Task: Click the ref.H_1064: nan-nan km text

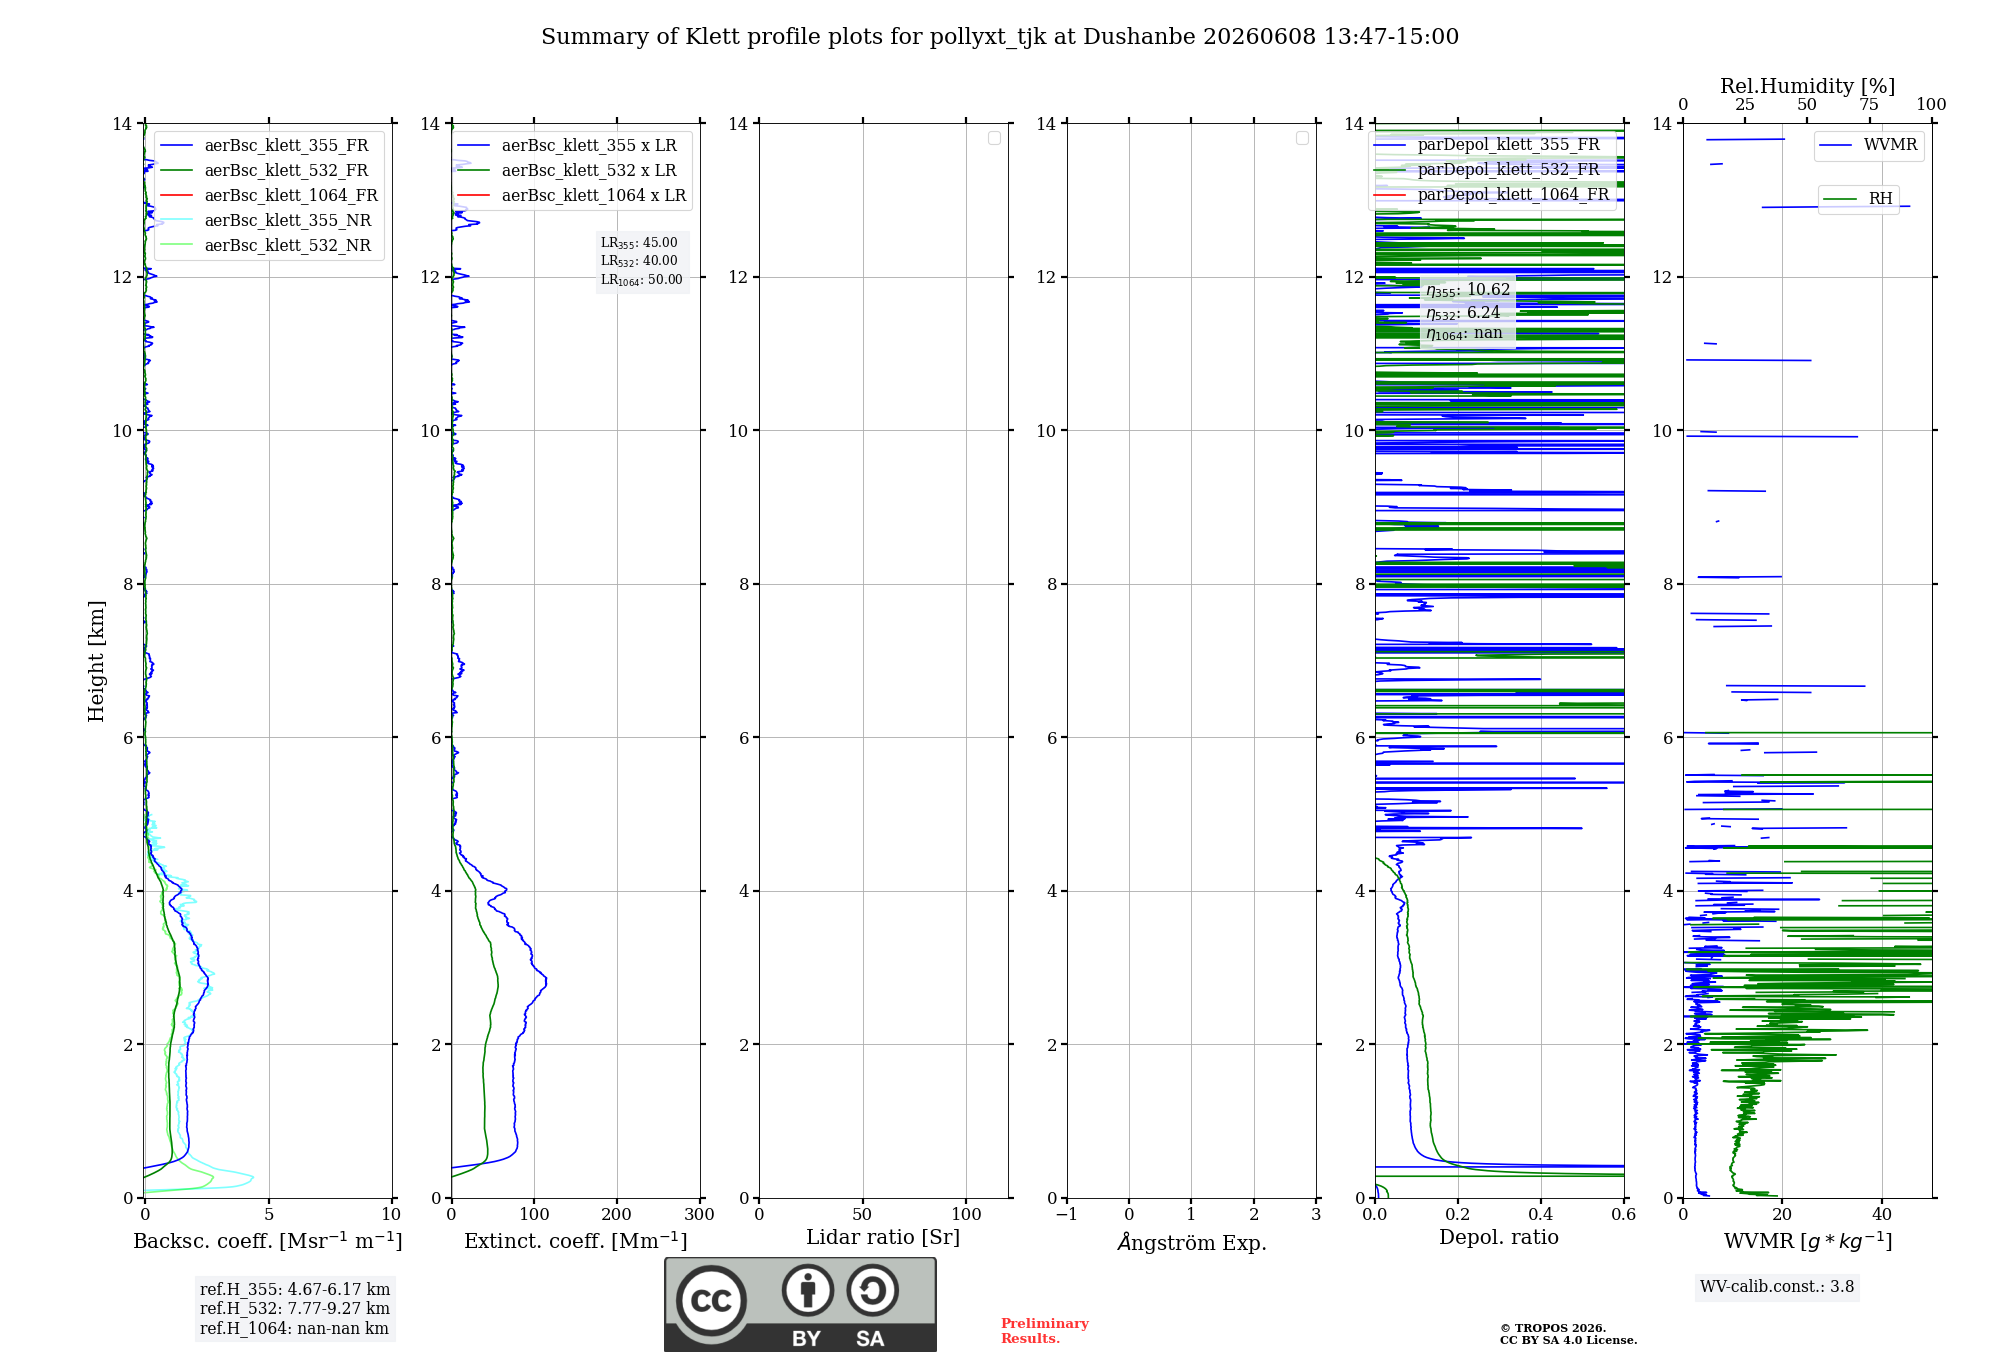Action: (x=294, y=1328)
